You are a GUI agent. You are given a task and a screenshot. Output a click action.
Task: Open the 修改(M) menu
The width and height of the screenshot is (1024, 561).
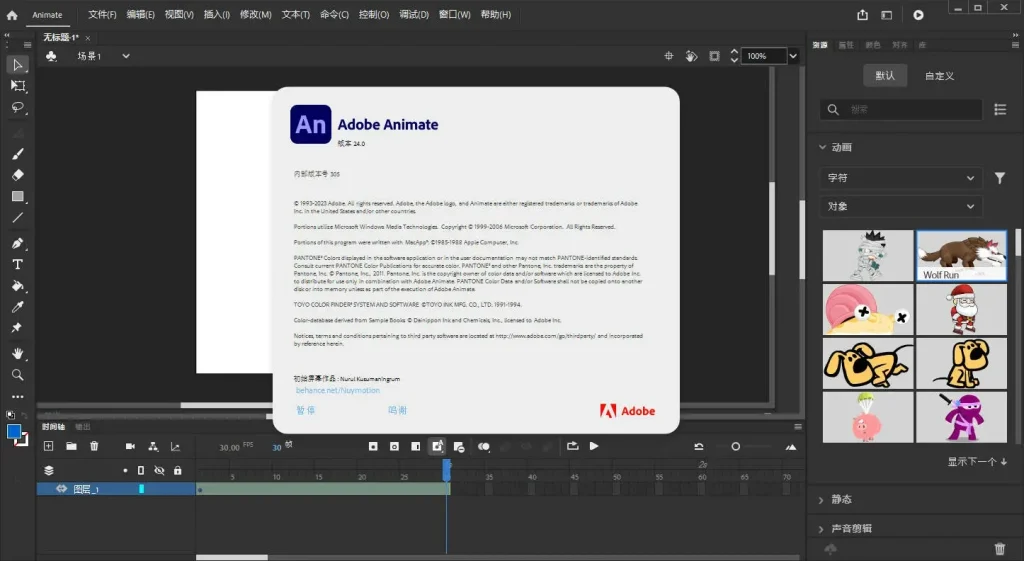pos(255,14)
